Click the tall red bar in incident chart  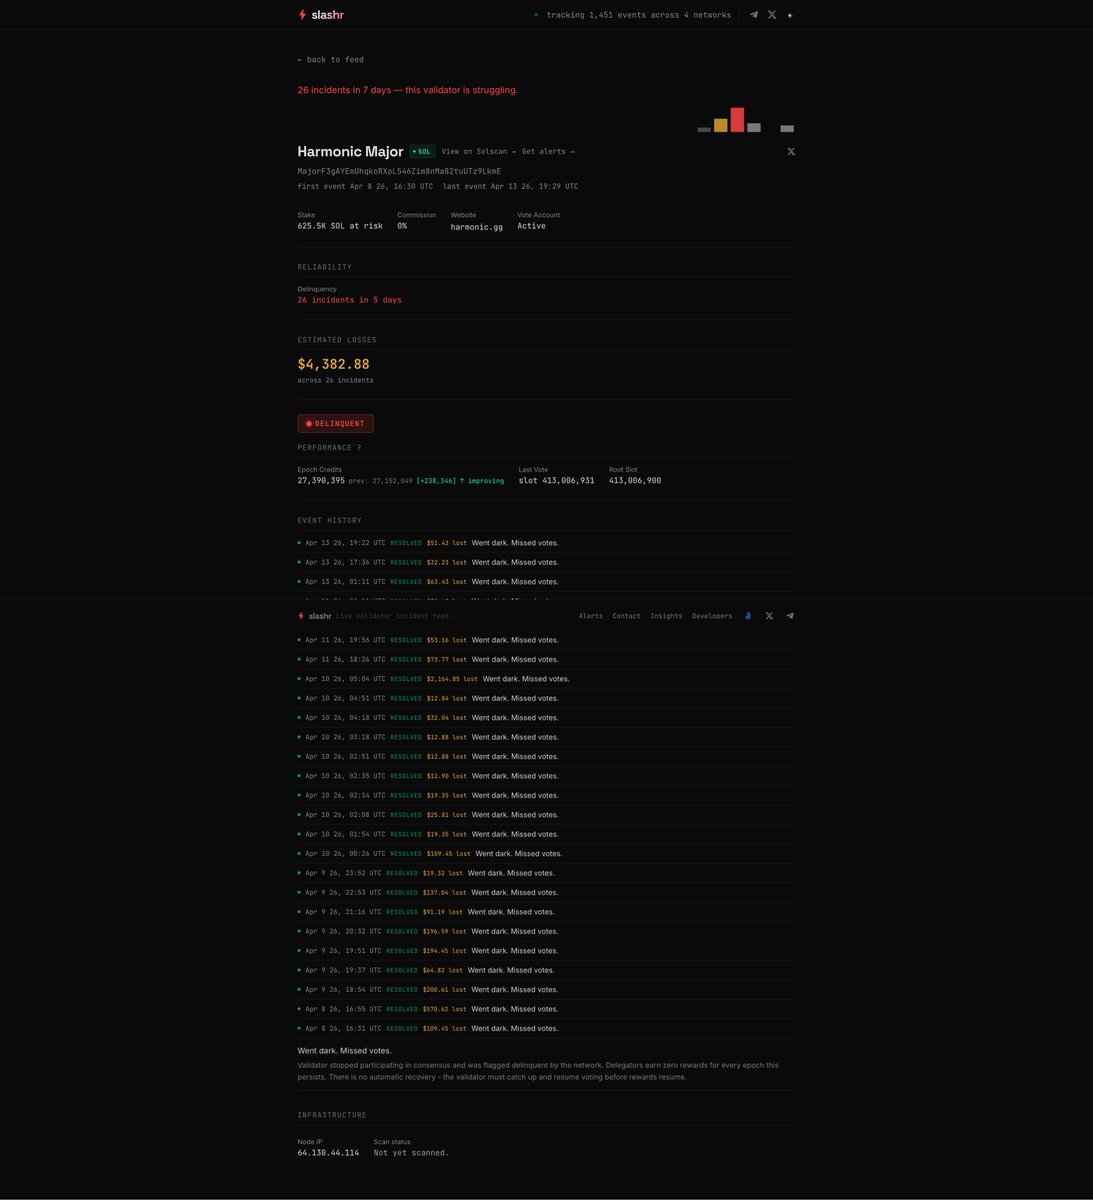737,120
